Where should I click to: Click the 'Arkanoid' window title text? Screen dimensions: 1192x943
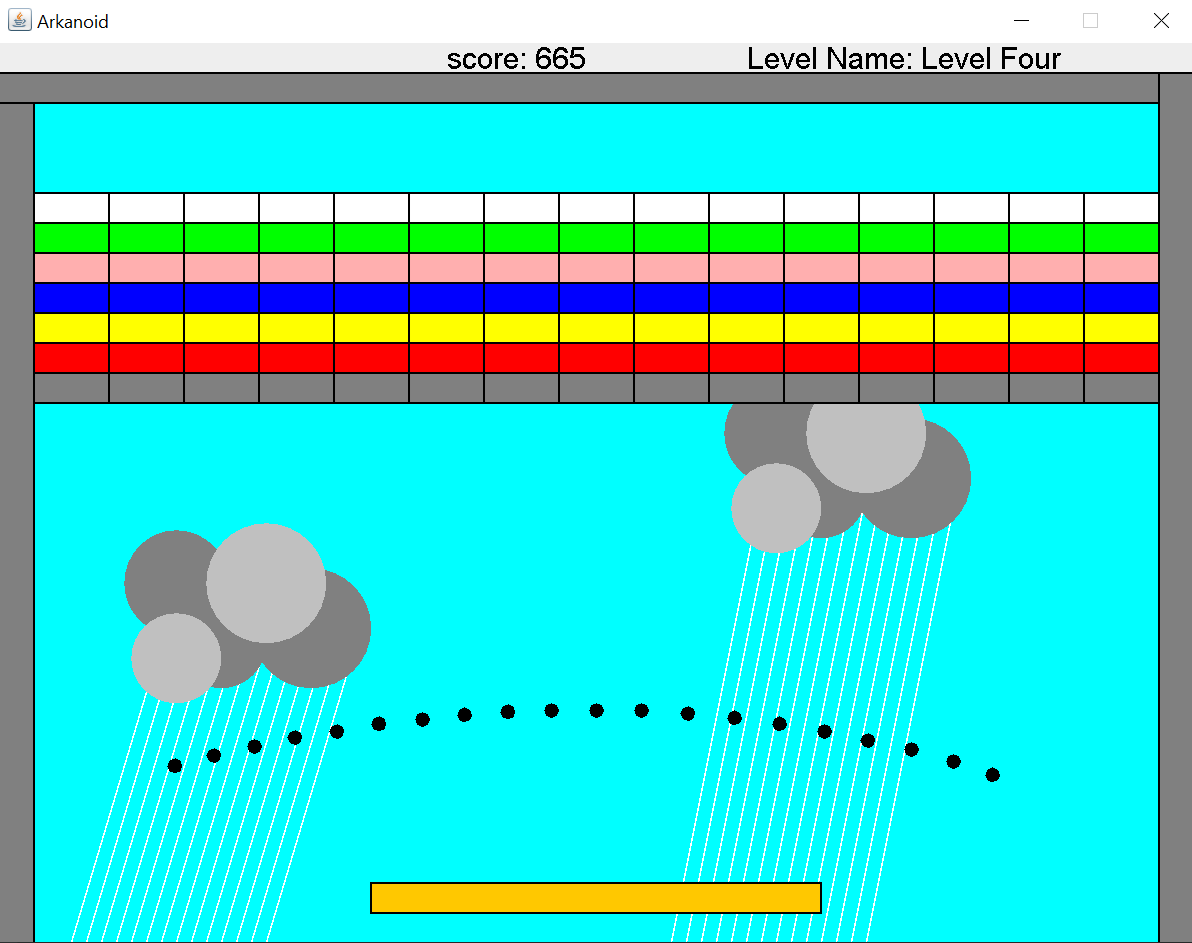73,21
